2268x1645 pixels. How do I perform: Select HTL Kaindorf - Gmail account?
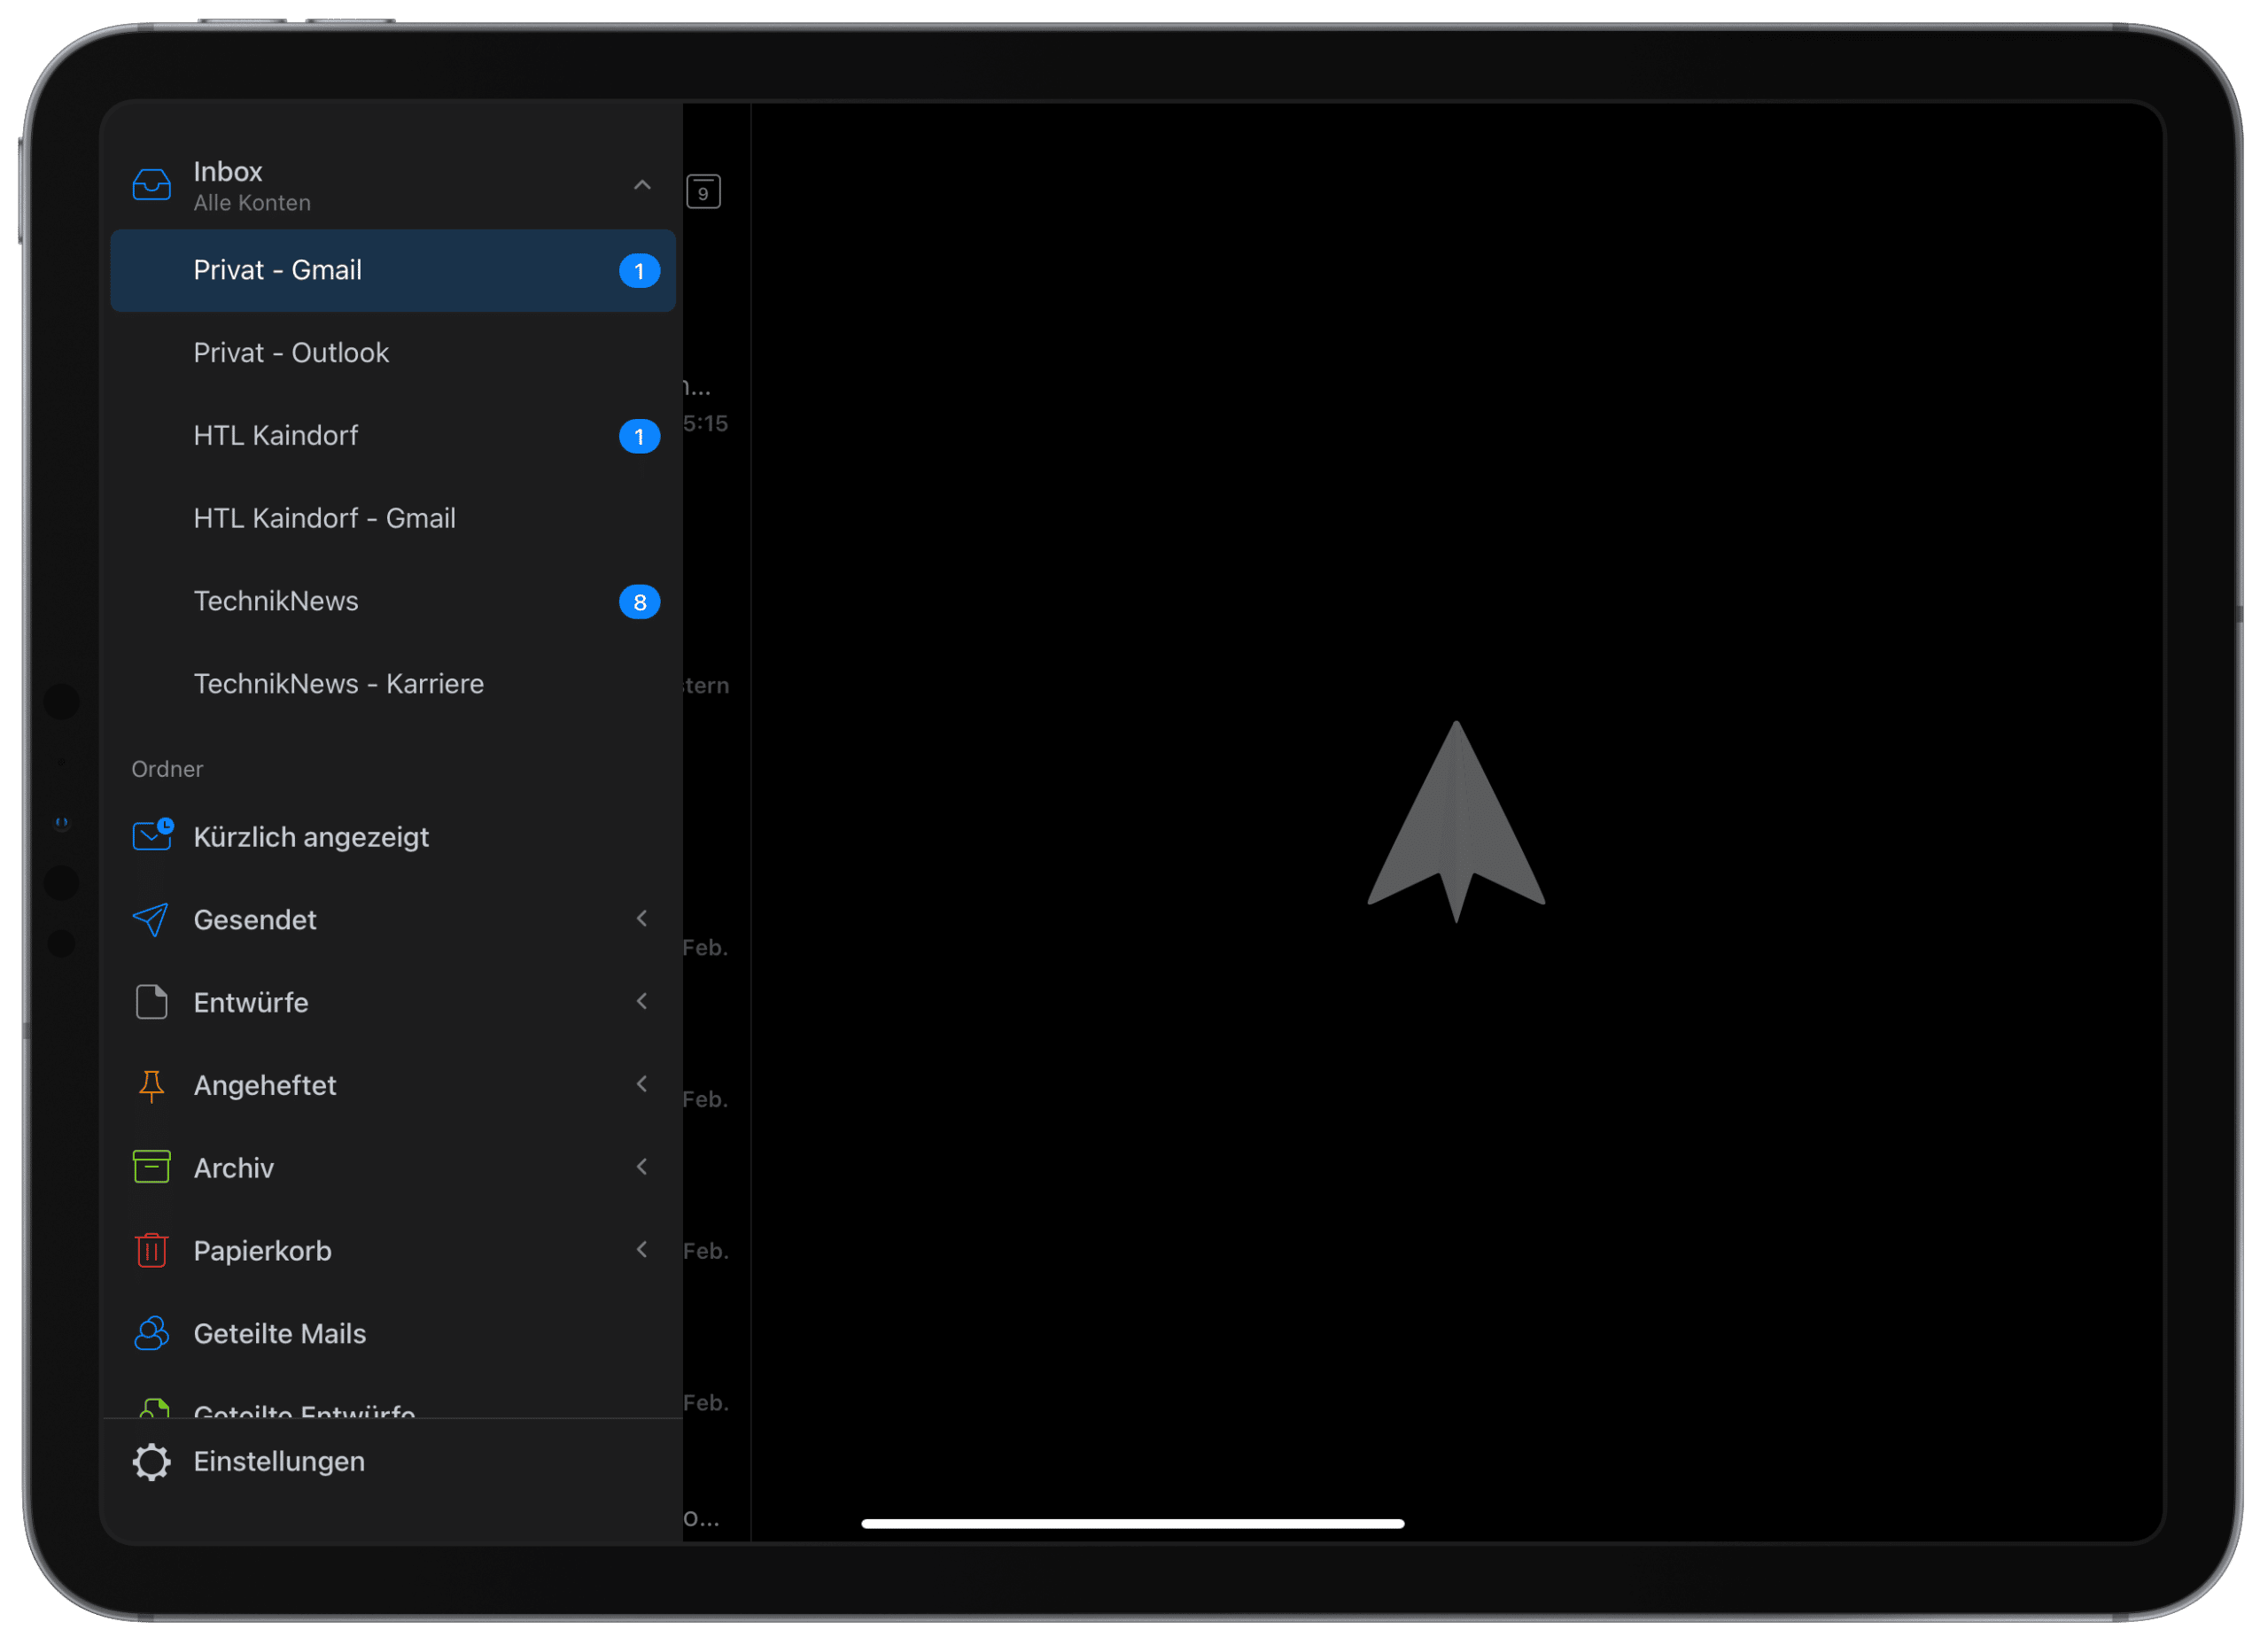click(x=393, y=519)
